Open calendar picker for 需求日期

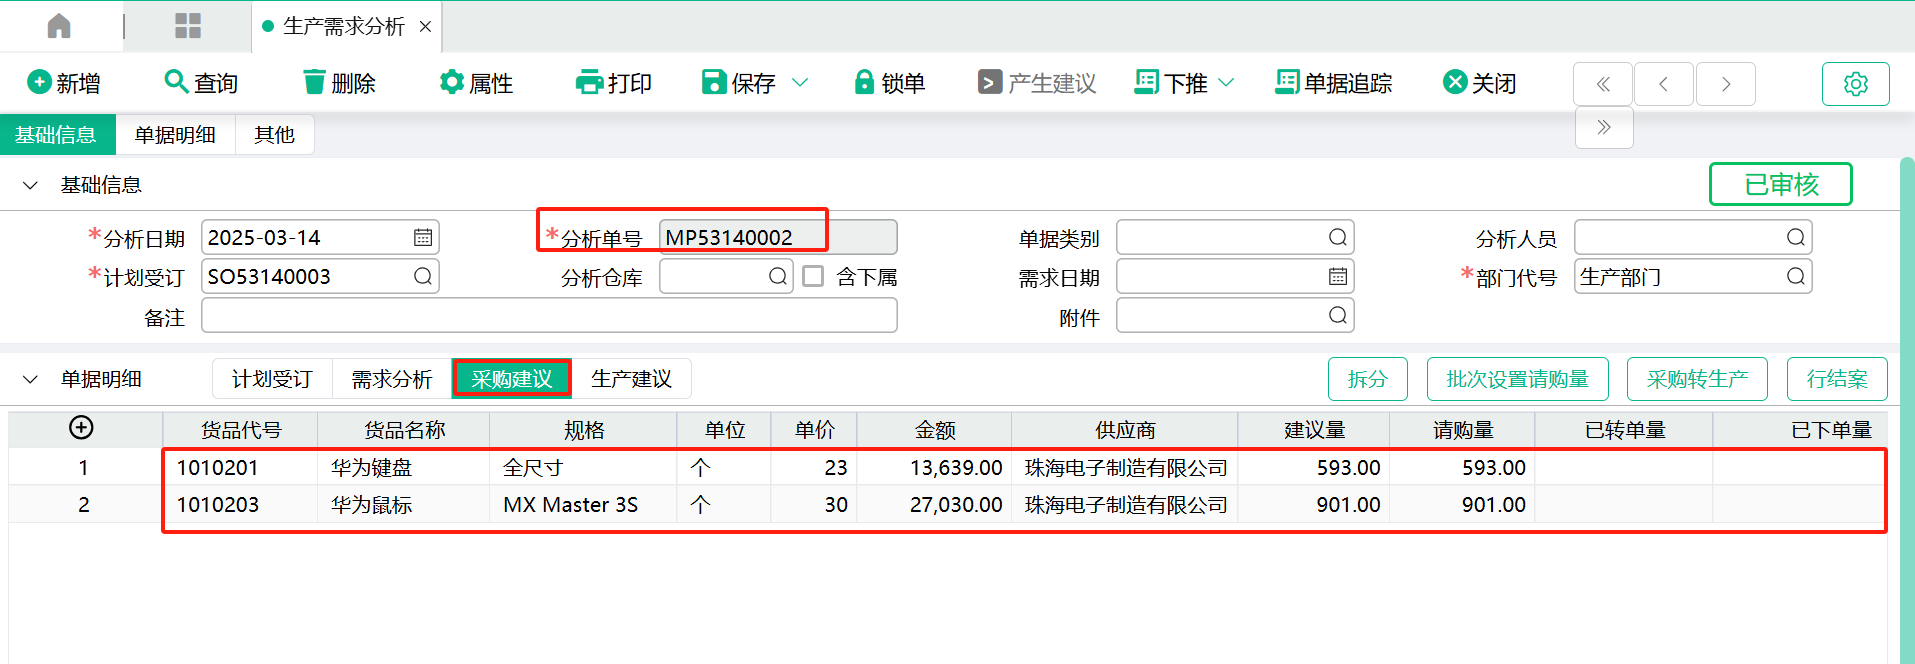(1338, 276)
